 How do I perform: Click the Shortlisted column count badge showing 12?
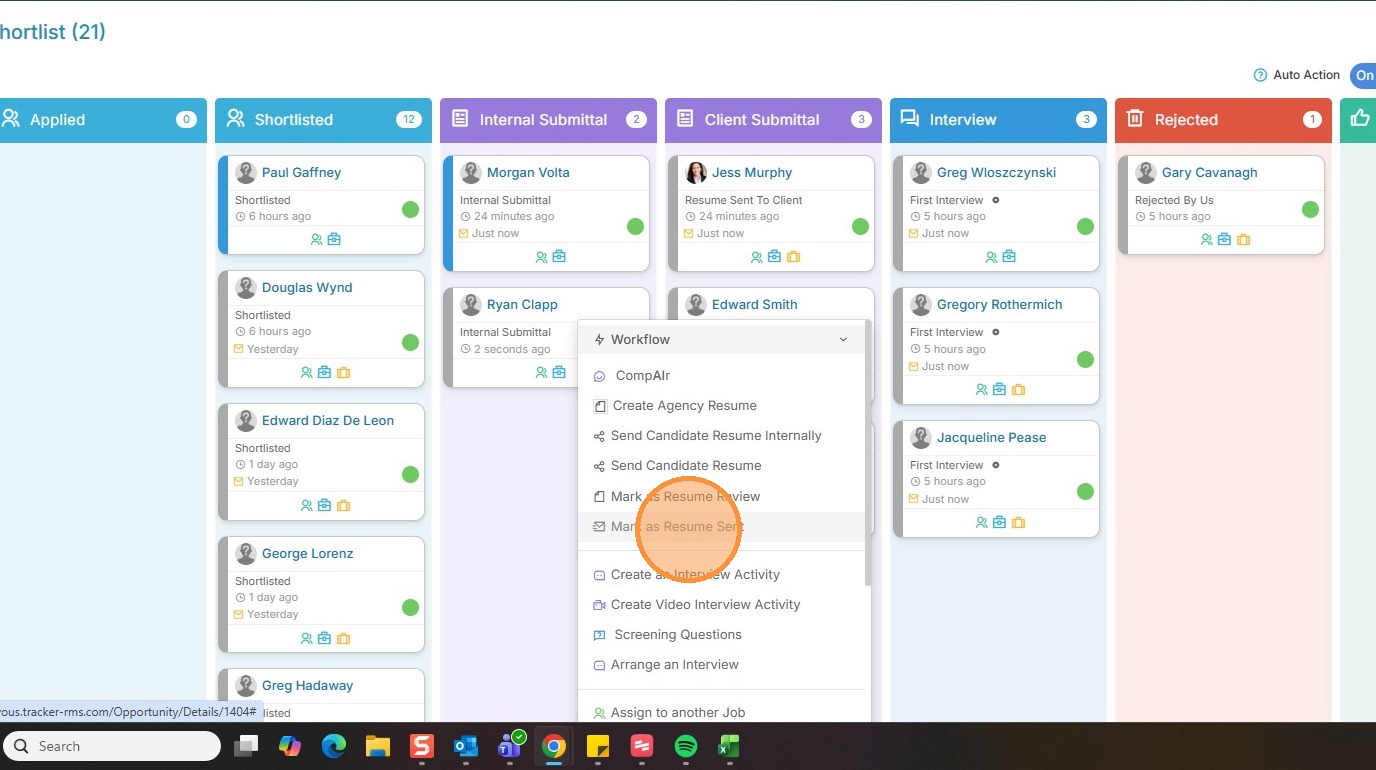pyautogui.click(x=408, y=120)
